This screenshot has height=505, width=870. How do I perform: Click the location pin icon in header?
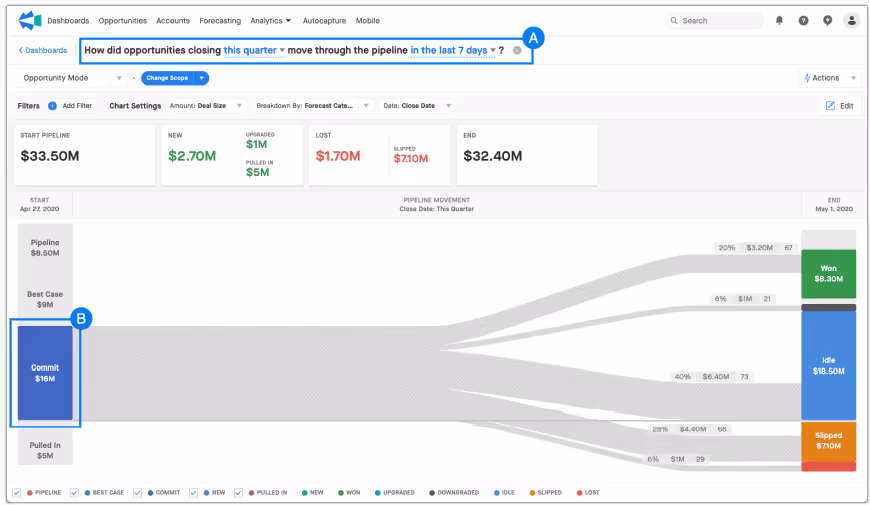[x=827, y=21]
